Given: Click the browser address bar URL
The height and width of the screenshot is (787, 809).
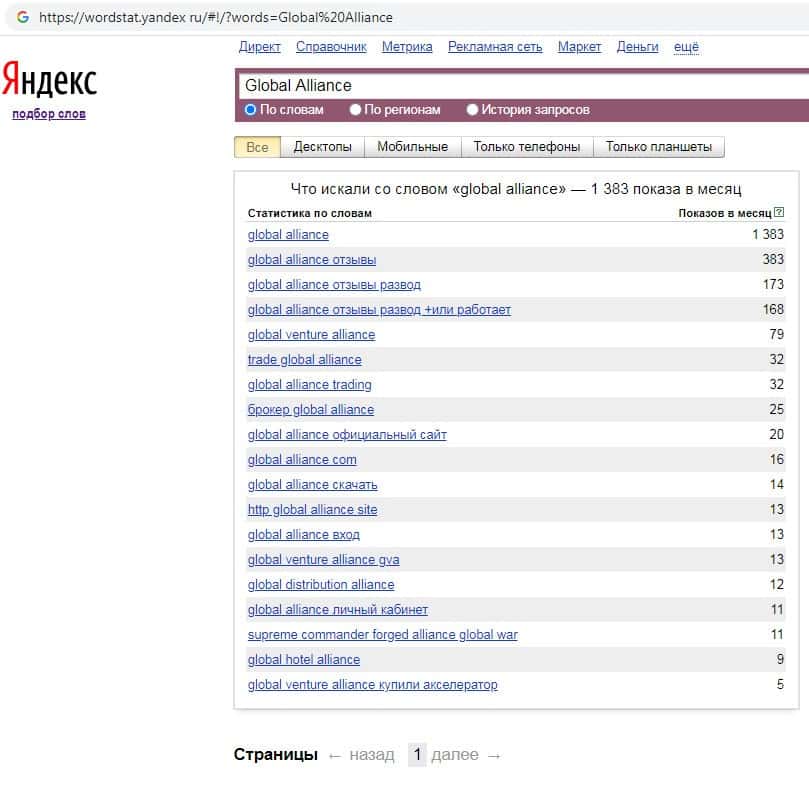Looking at the screenshot, I should [216, 17].
